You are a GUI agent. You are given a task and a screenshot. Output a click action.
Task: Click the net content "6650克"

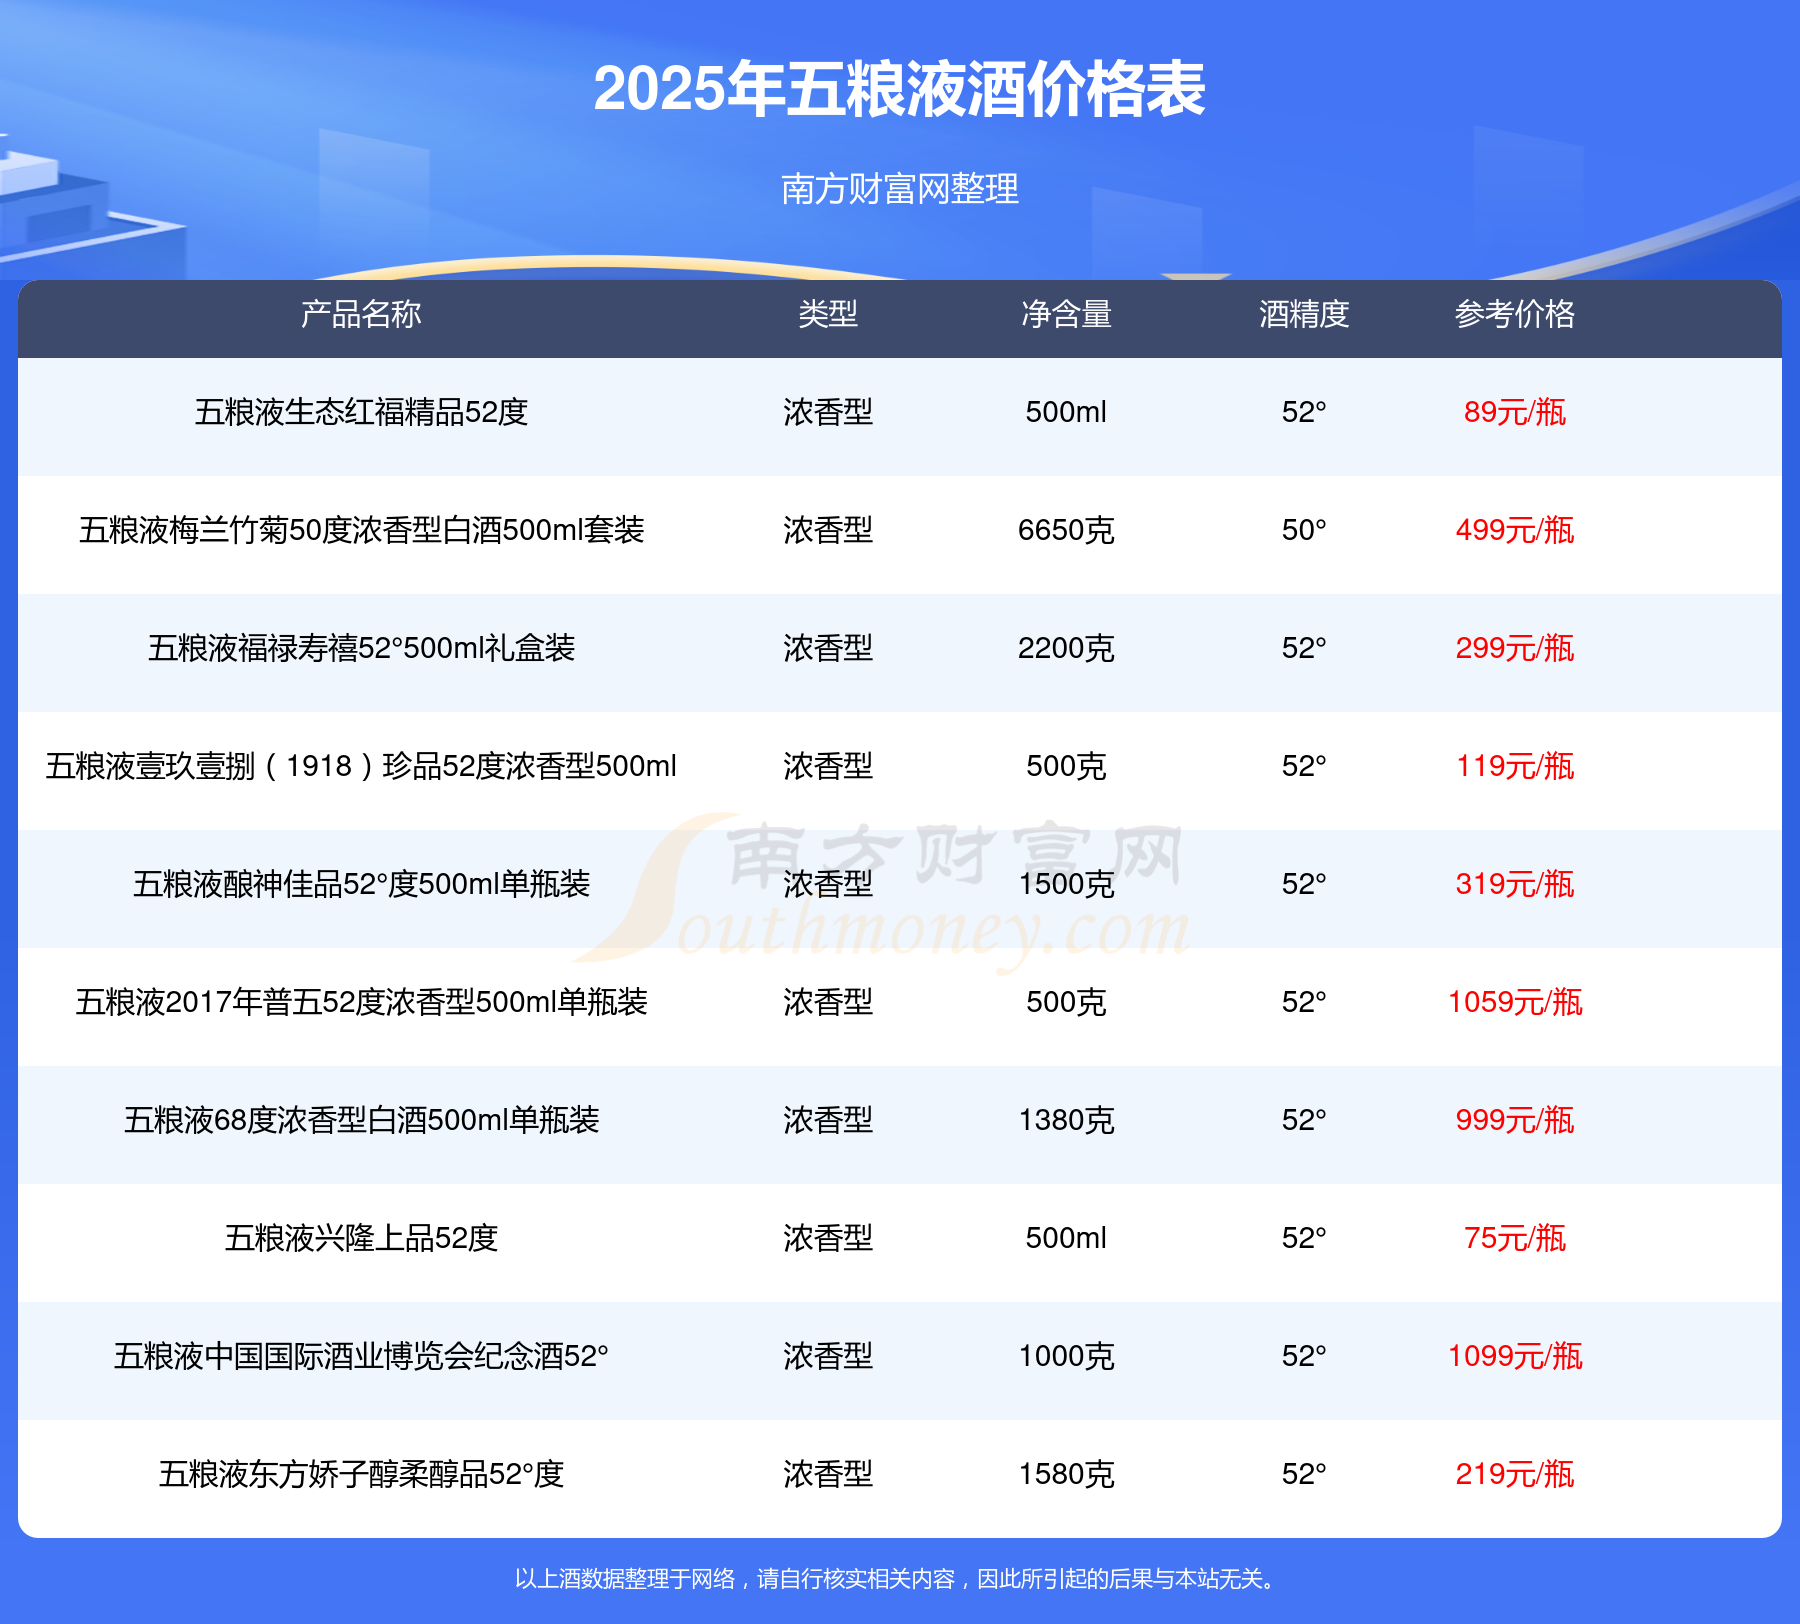tap(1066, 530)
